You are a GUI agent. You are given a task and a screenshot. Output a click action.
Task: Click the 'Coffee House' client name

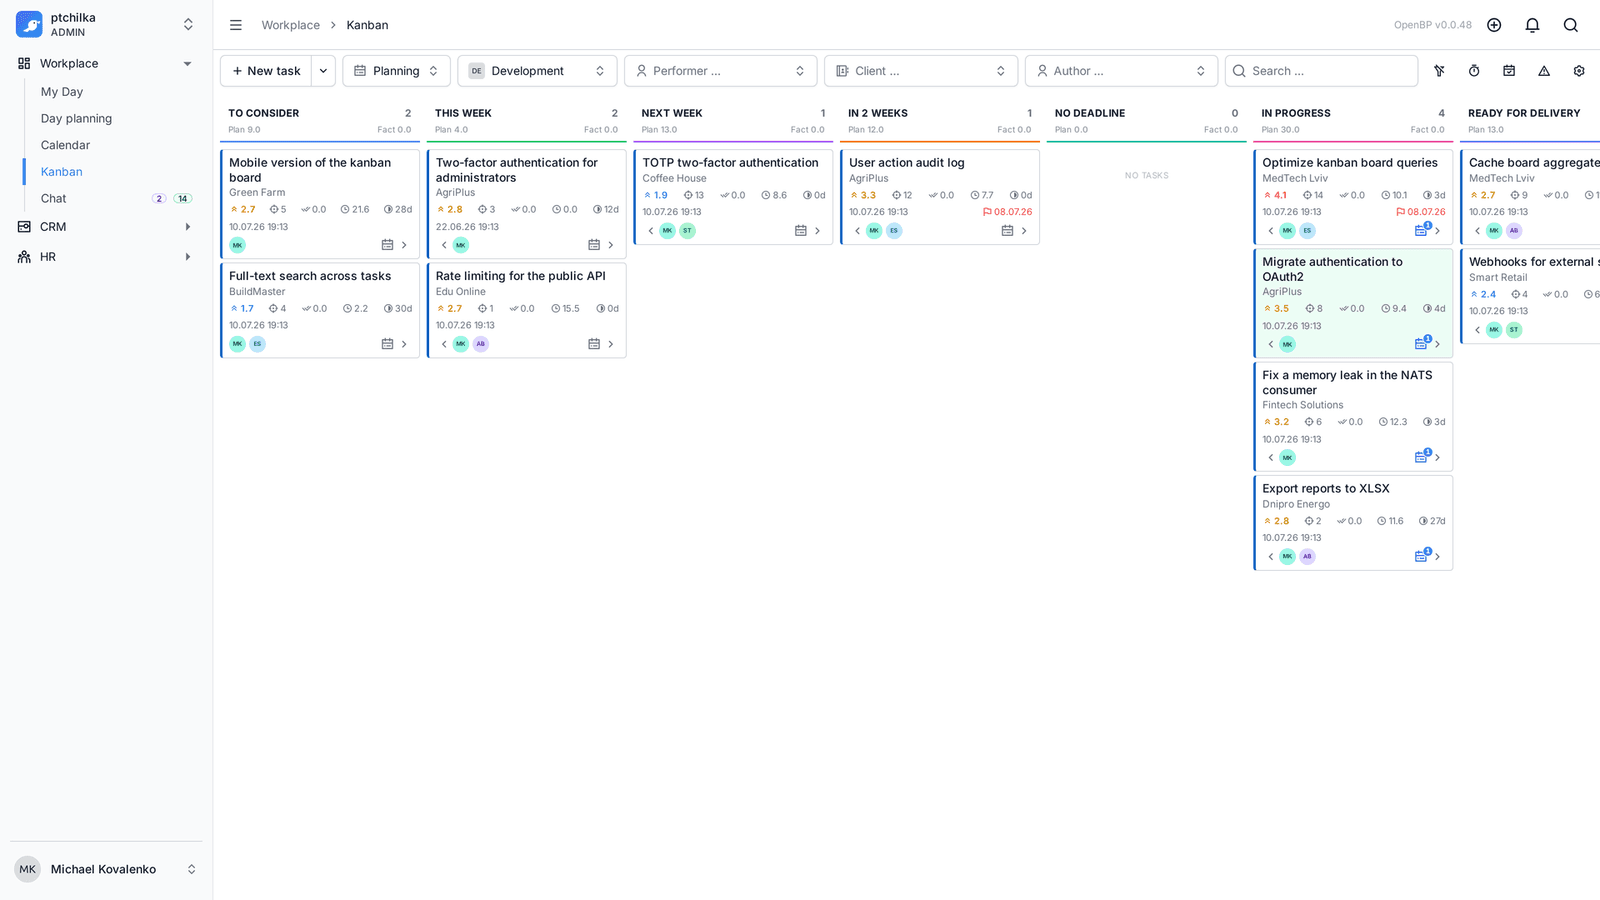(x=674, y=178)
